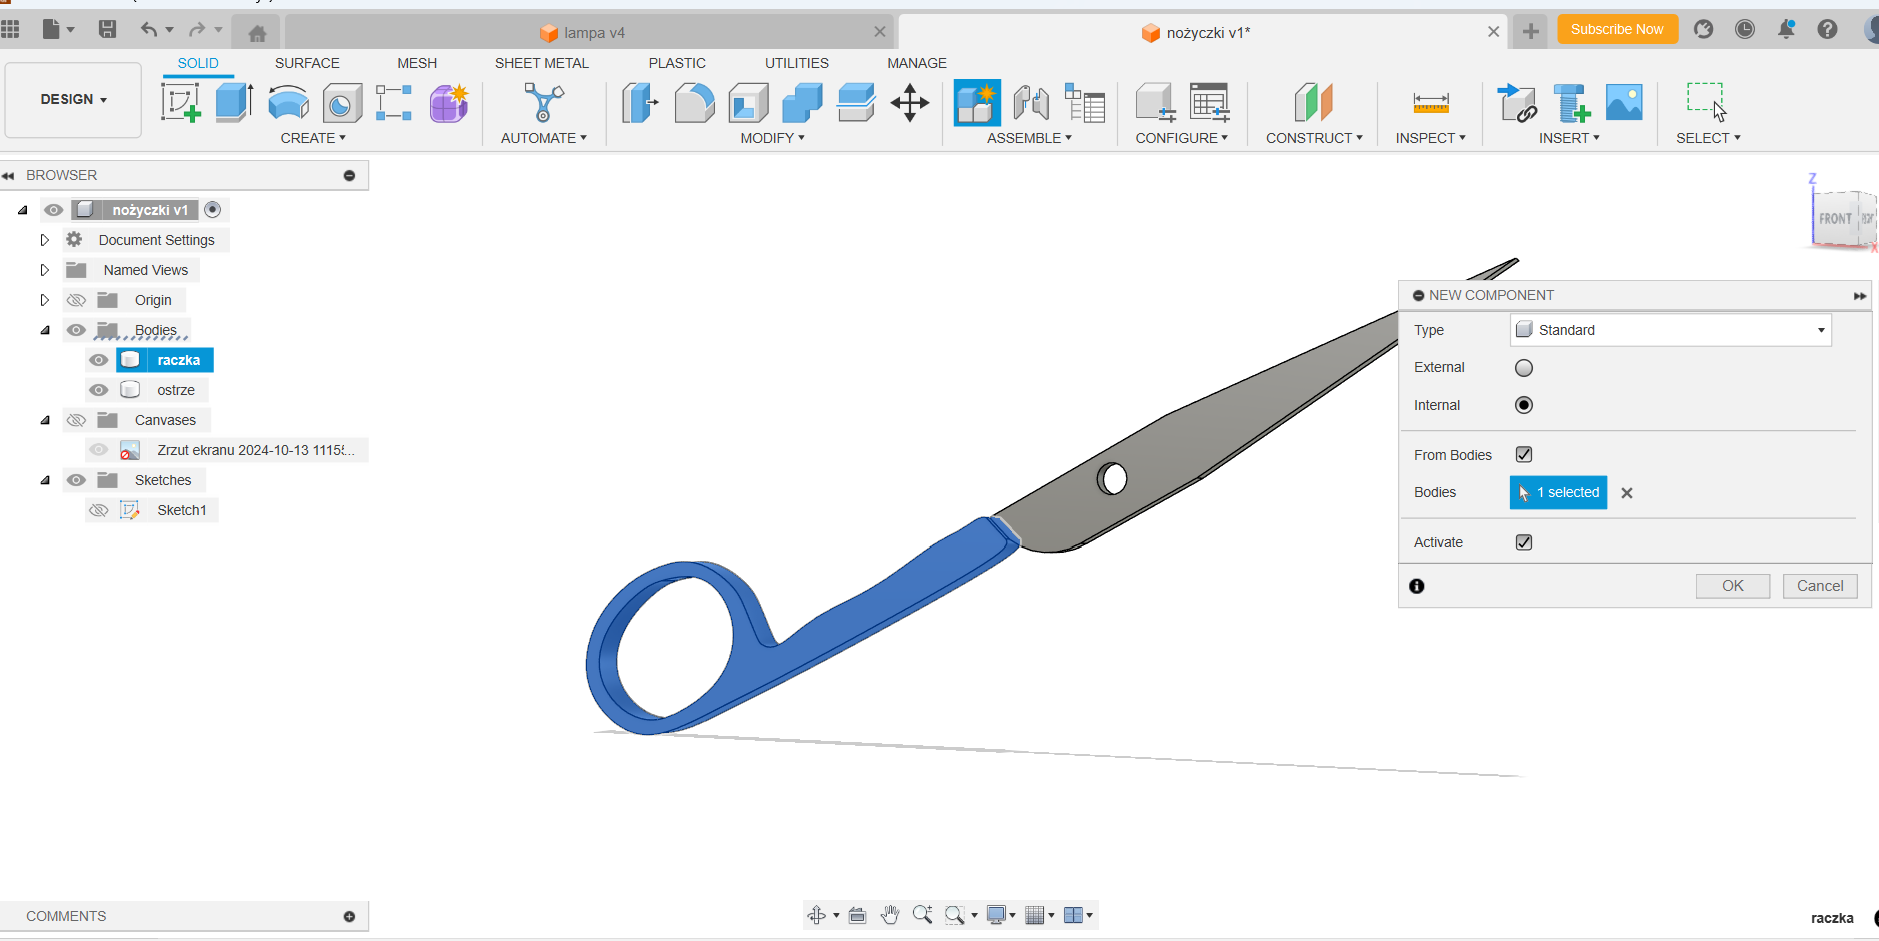Switch to the SHEET METAL tab
Screen dimensions: 1879x941
[x=542, y=63]
